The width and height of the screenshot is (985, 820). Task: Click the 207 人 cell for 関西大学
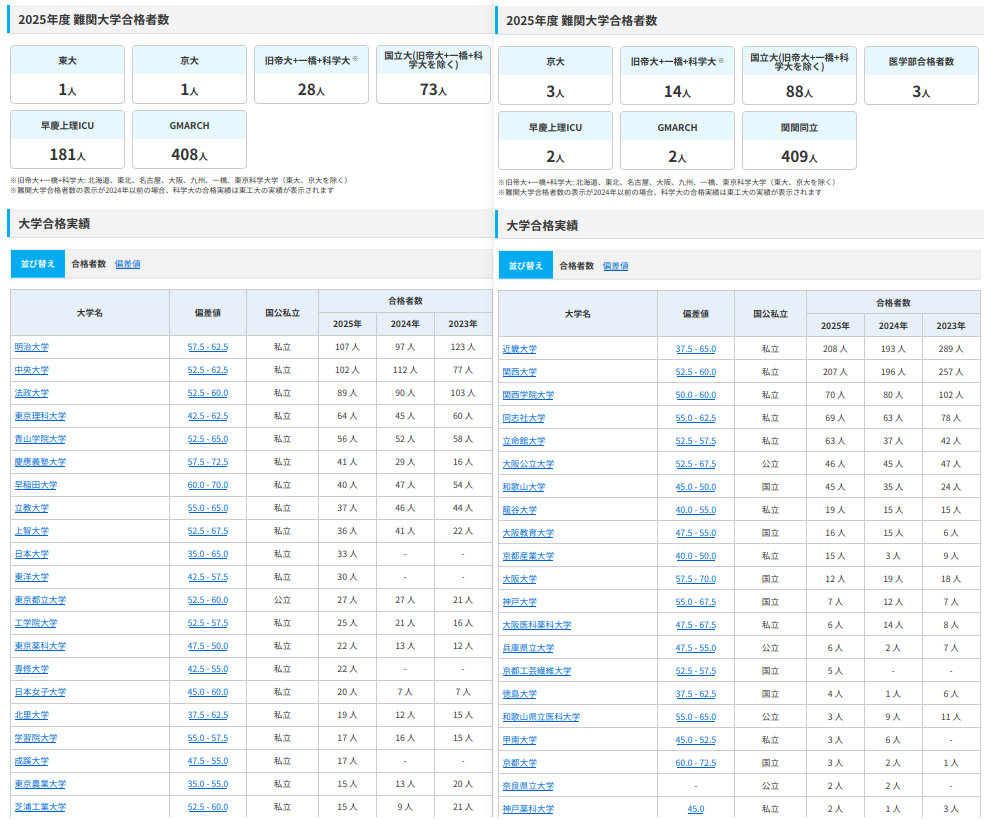pos(835,372)
